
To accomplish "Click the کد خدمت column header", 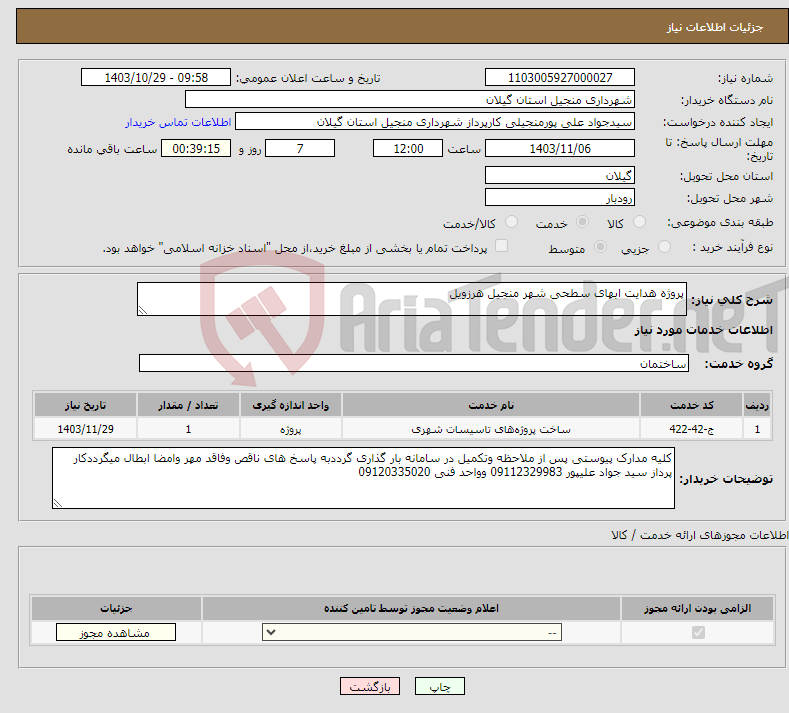I will tap(692, 405).
